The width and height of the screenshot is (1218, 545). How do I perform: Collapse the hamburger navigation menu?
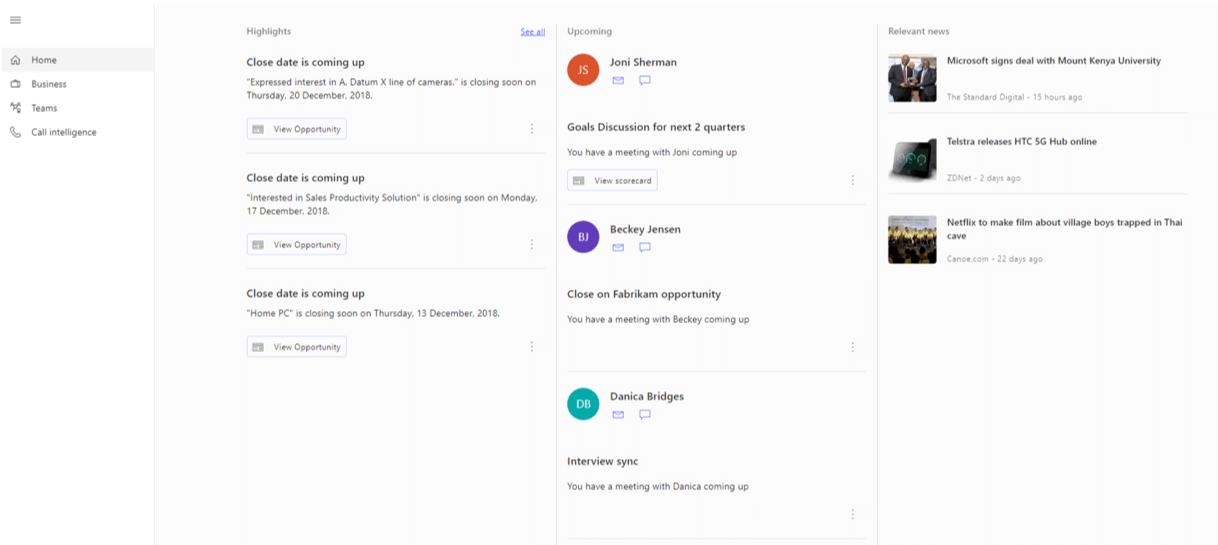(15, 21)
